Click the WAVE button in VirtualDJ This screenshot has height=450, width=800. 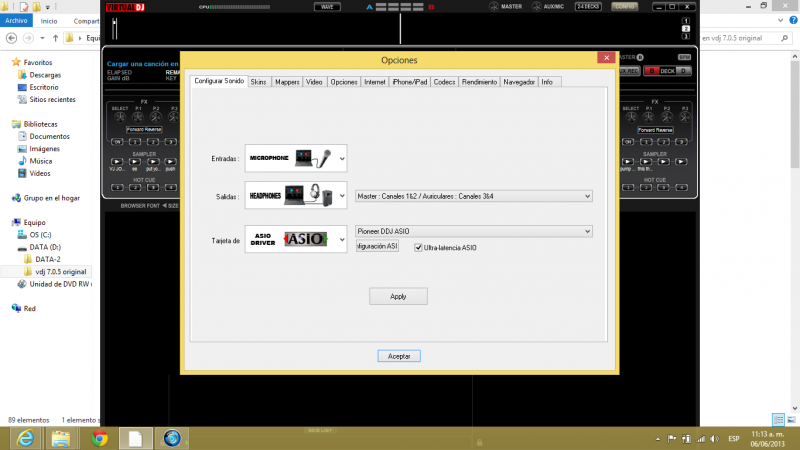(327, 7)
